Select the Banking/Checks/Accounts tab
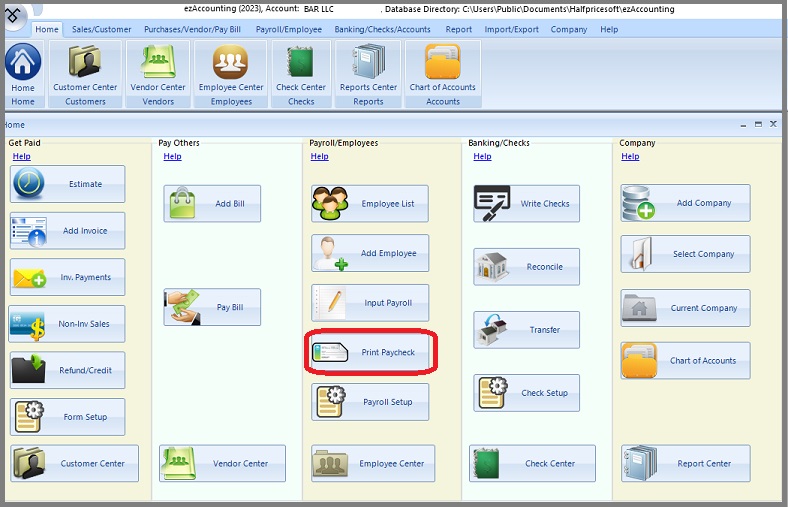Screen dimensions: 788x507 [382, 30]
